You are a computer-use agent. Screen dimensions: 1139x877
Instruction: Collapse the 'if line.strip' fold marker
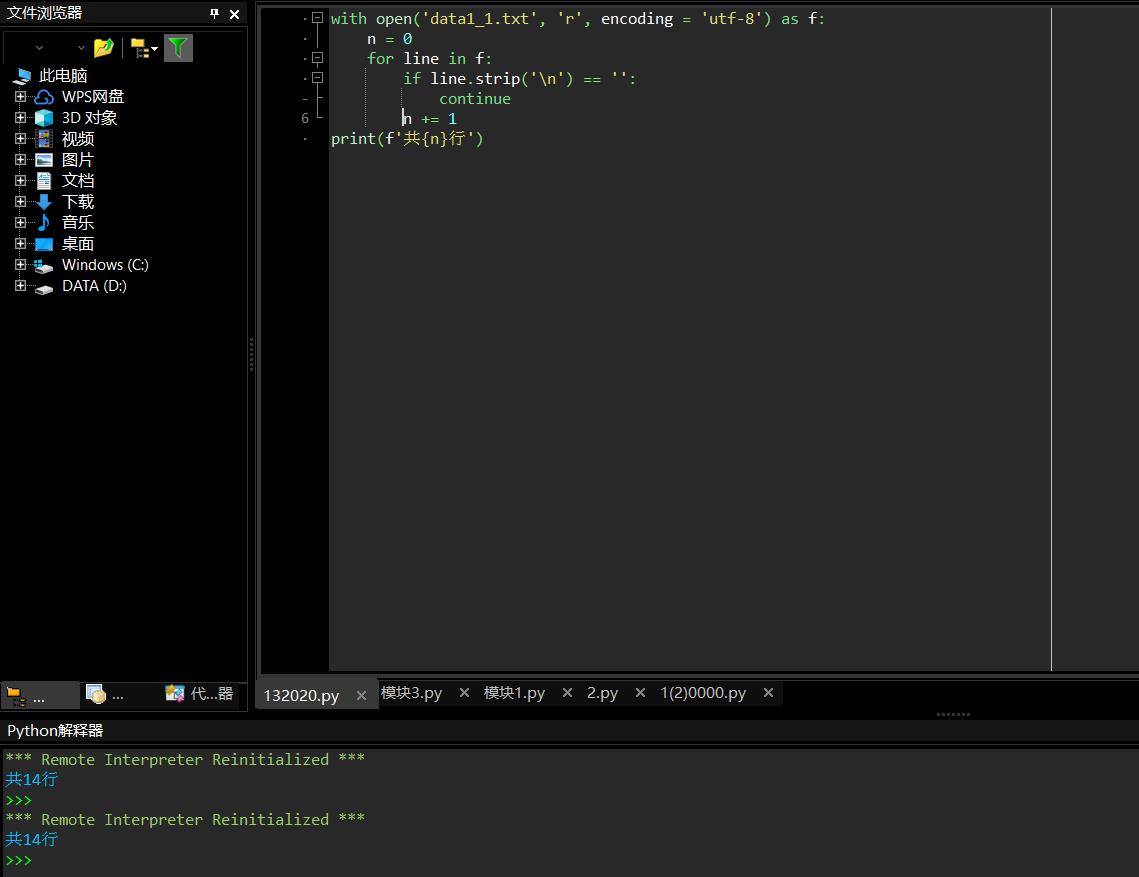317,78
